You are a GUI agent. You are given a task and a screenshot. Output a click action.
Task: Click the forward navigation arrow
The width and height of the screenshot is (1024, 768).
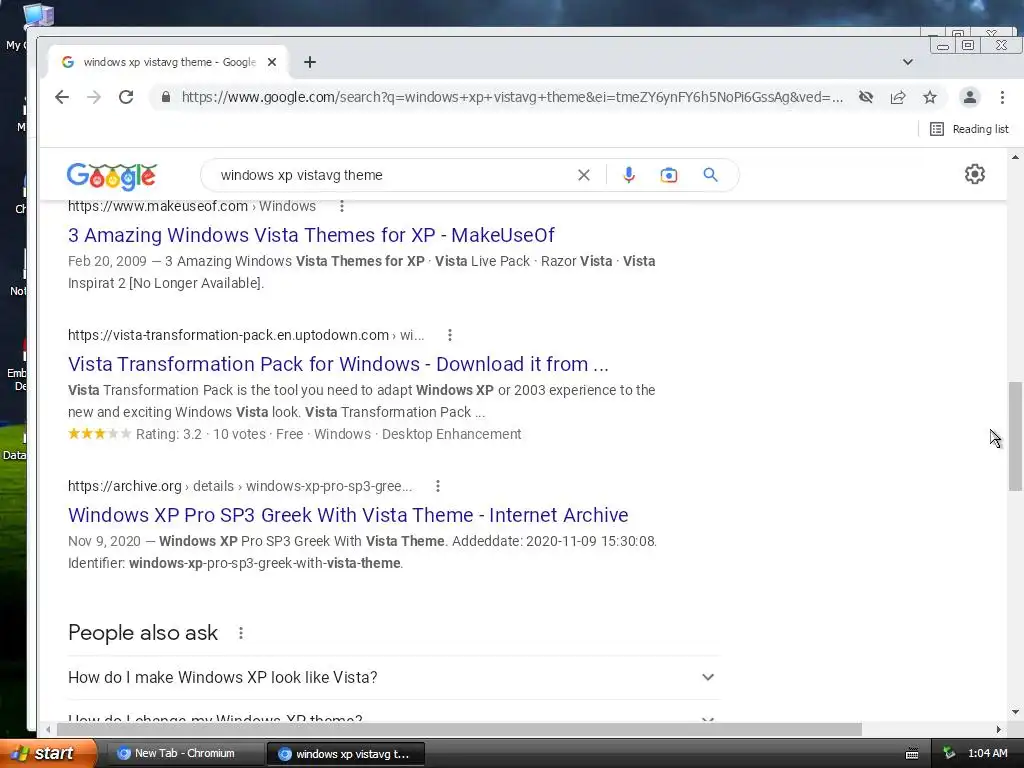pos(94,97)
